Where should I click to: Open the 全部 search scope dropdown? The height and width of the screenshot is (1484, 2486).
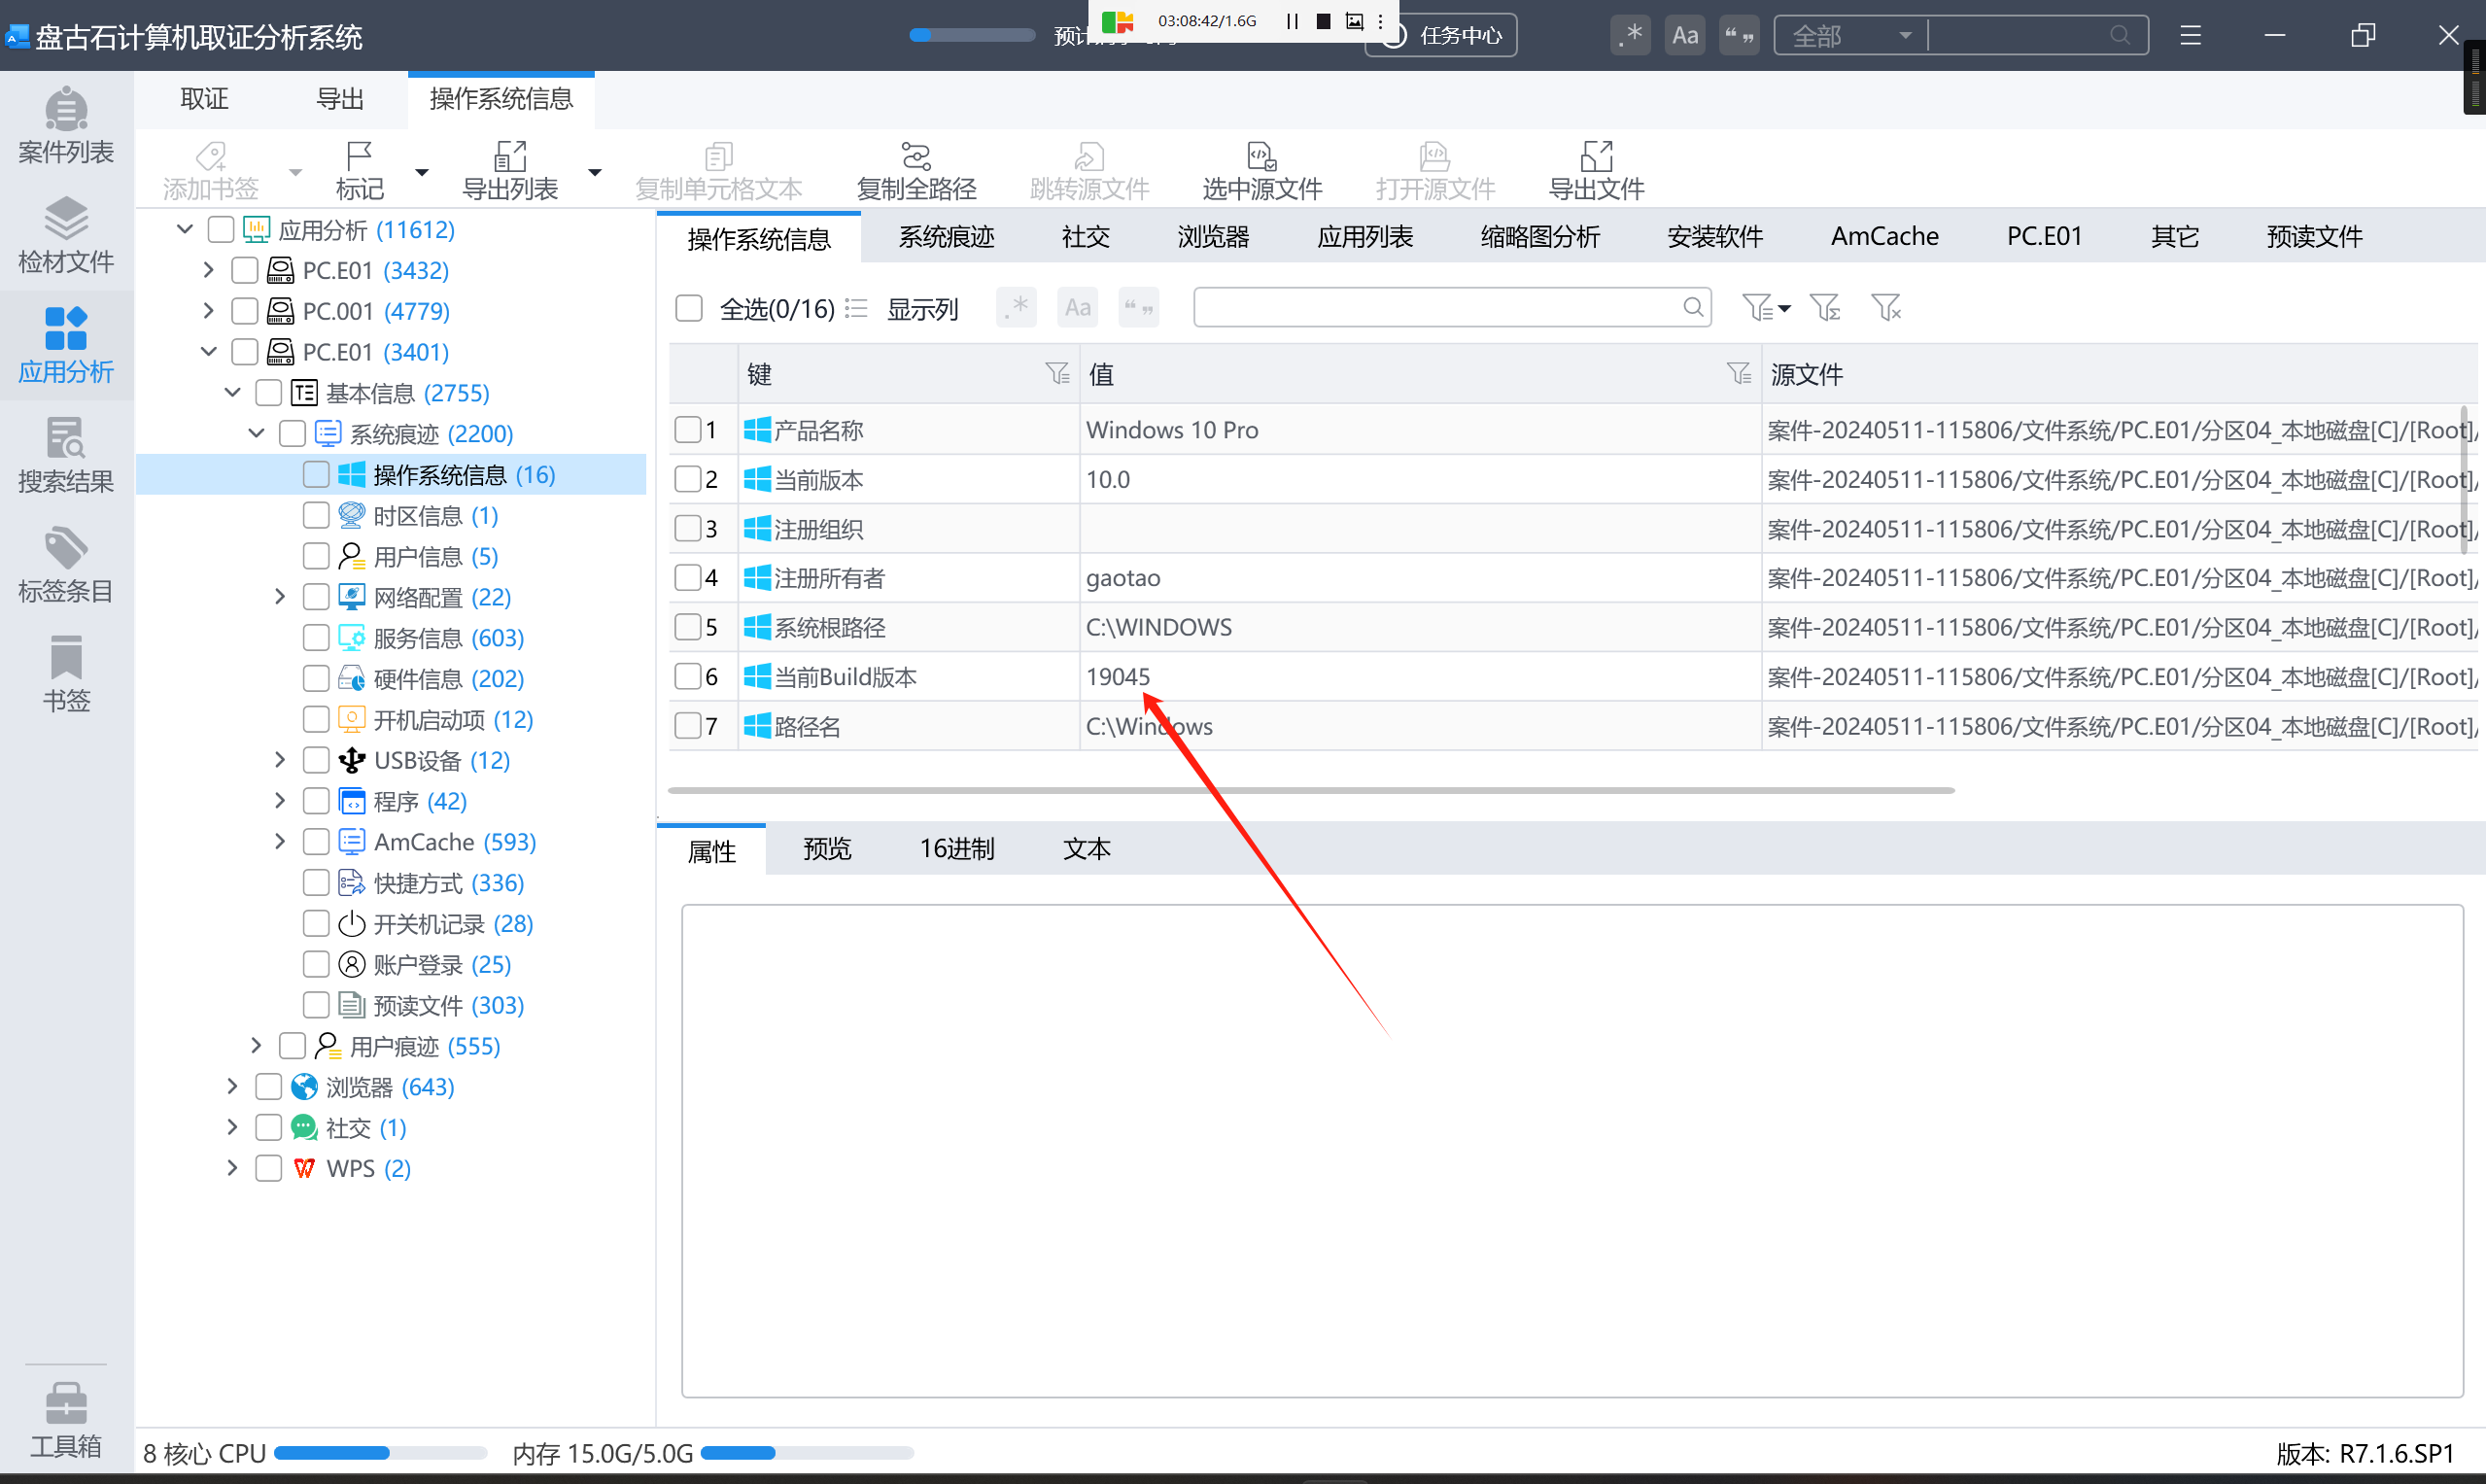coord(1851,36)
